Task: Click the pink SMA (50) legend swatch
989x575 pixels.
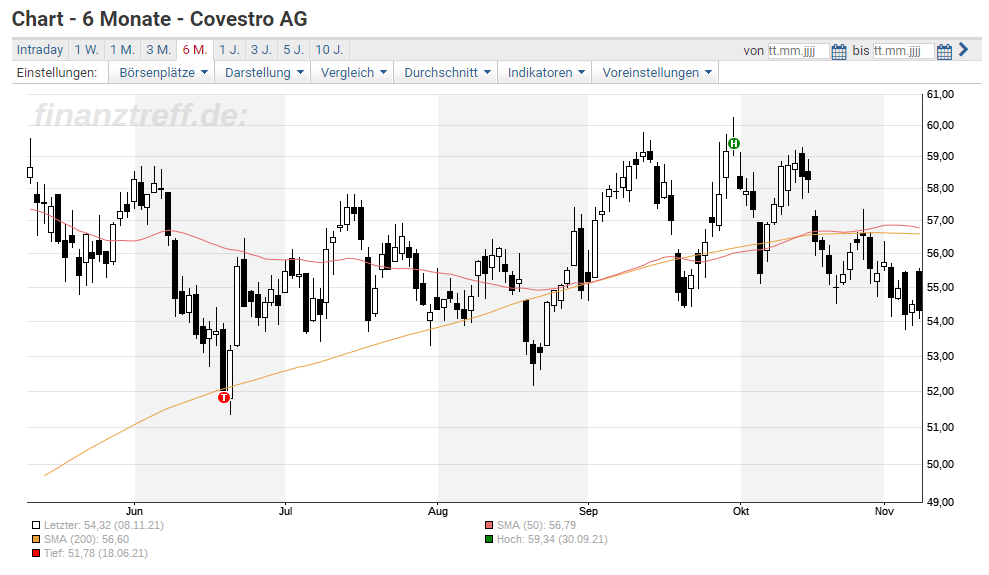Action: tap(489, 525)
